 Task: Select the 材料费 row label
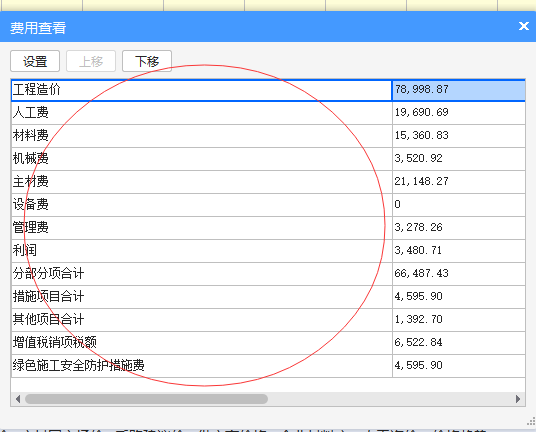click(31, 135)
